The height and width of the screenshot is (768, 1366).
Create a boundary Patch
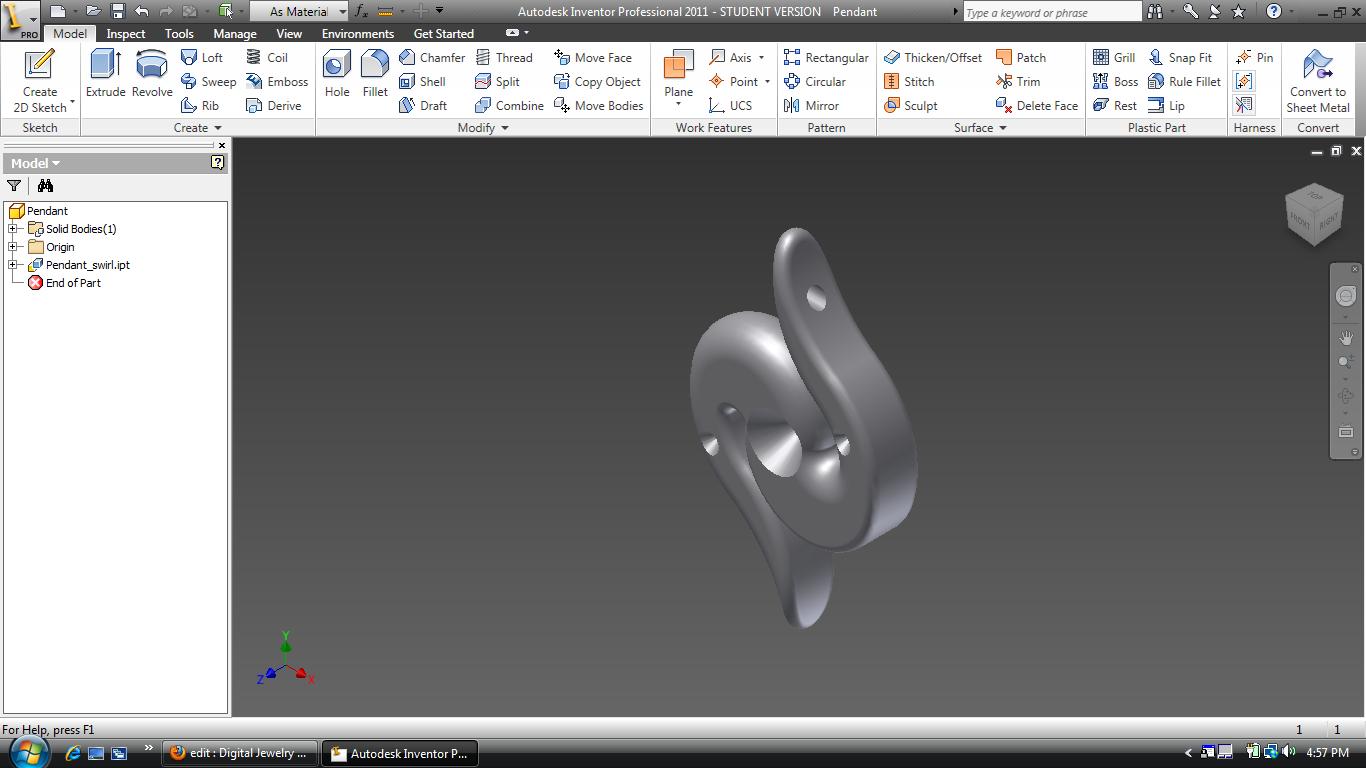[x=1021, y=58]
